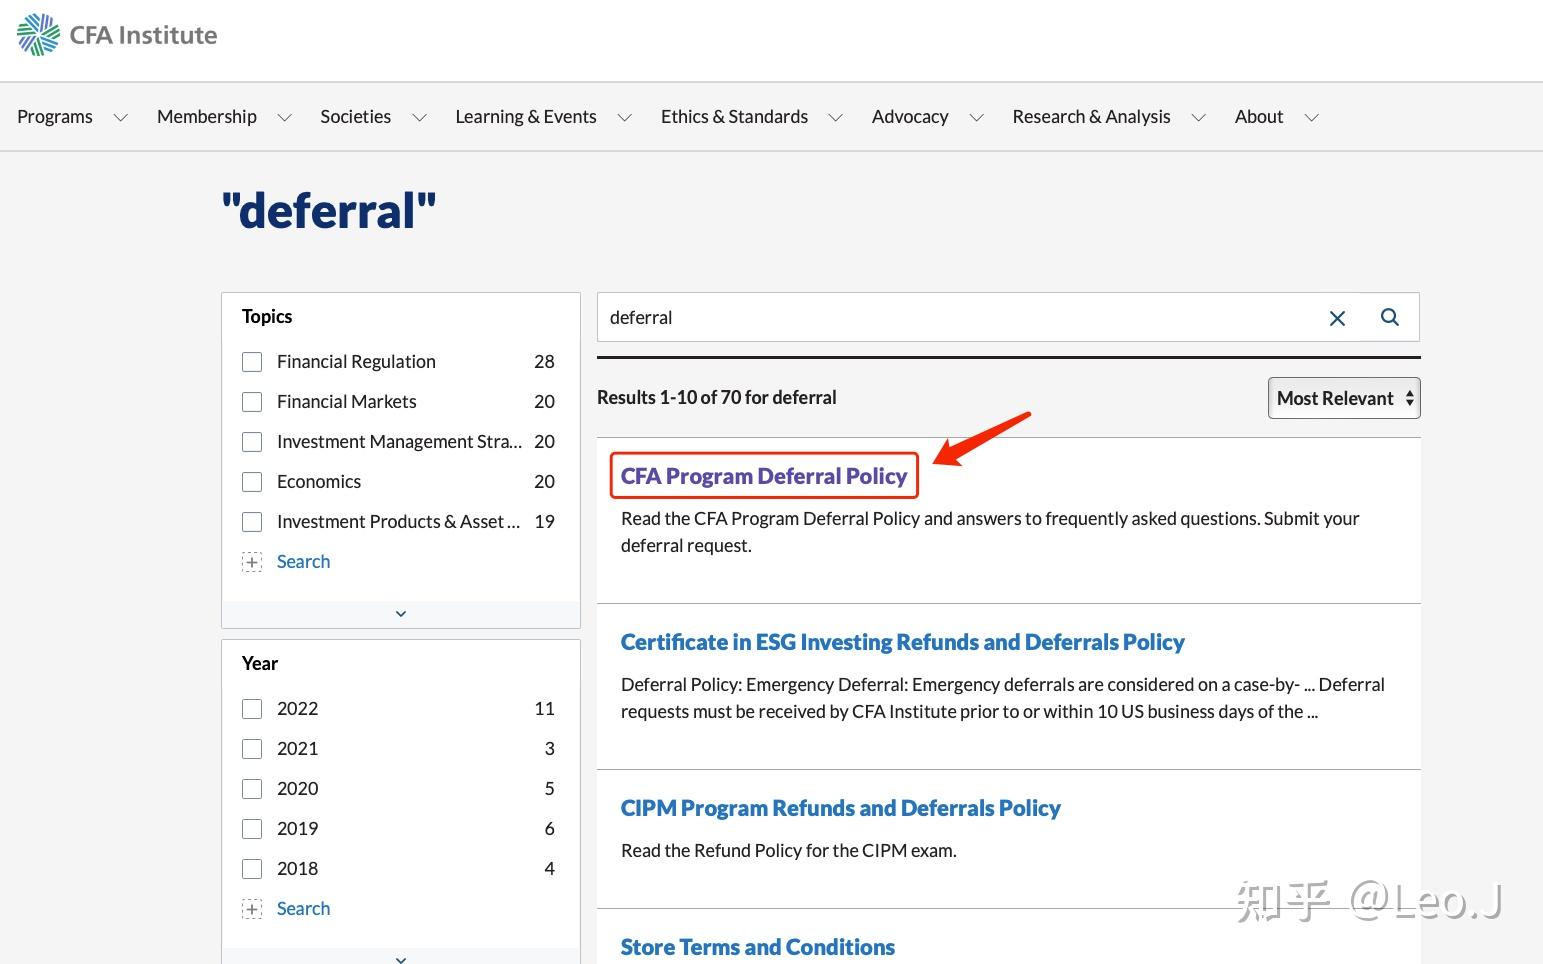
Task: Open the Most Relevant sort dropdown
Action: (x=1344, y=398)
